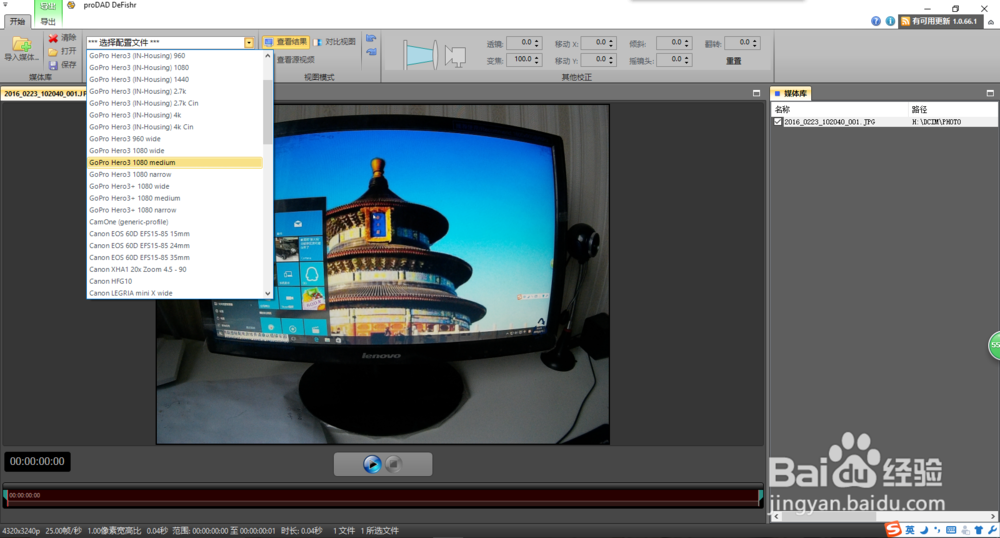
Task: Switch to the 开始 start ribbon tab
Action: [x=17, y=21]
